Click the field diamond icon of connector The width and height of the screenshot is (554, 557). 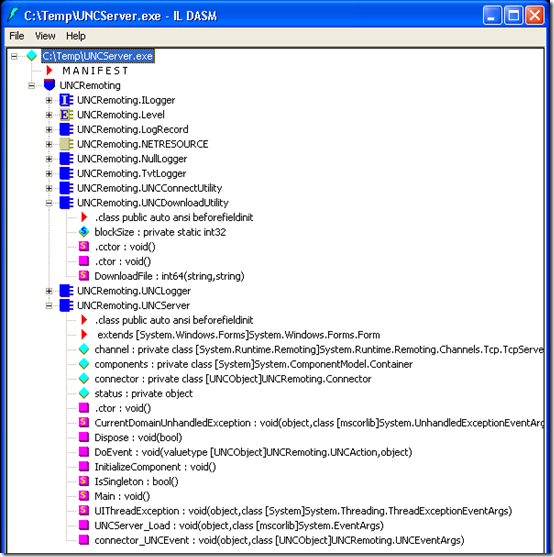84,379
